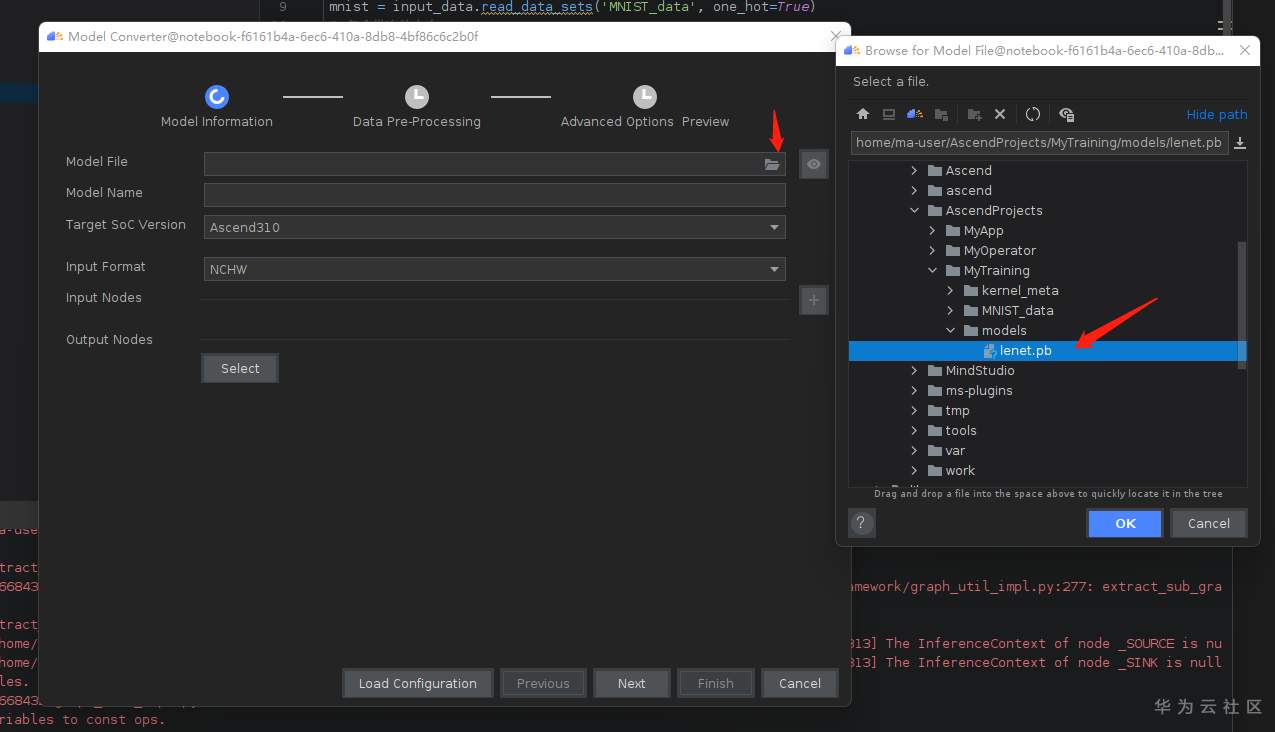This screenshot has width=1275, height=732.
Task: Focus the Model Name input field
Action: 494,195
